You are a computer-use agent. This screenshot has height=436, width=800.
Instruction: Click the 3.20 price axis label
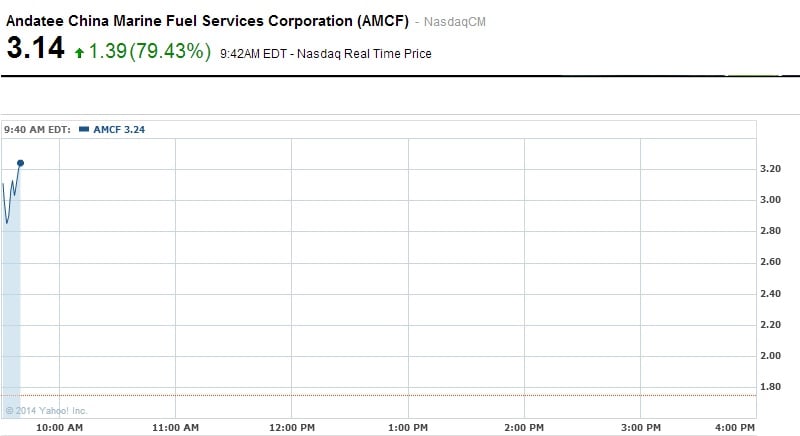point(771,169)
